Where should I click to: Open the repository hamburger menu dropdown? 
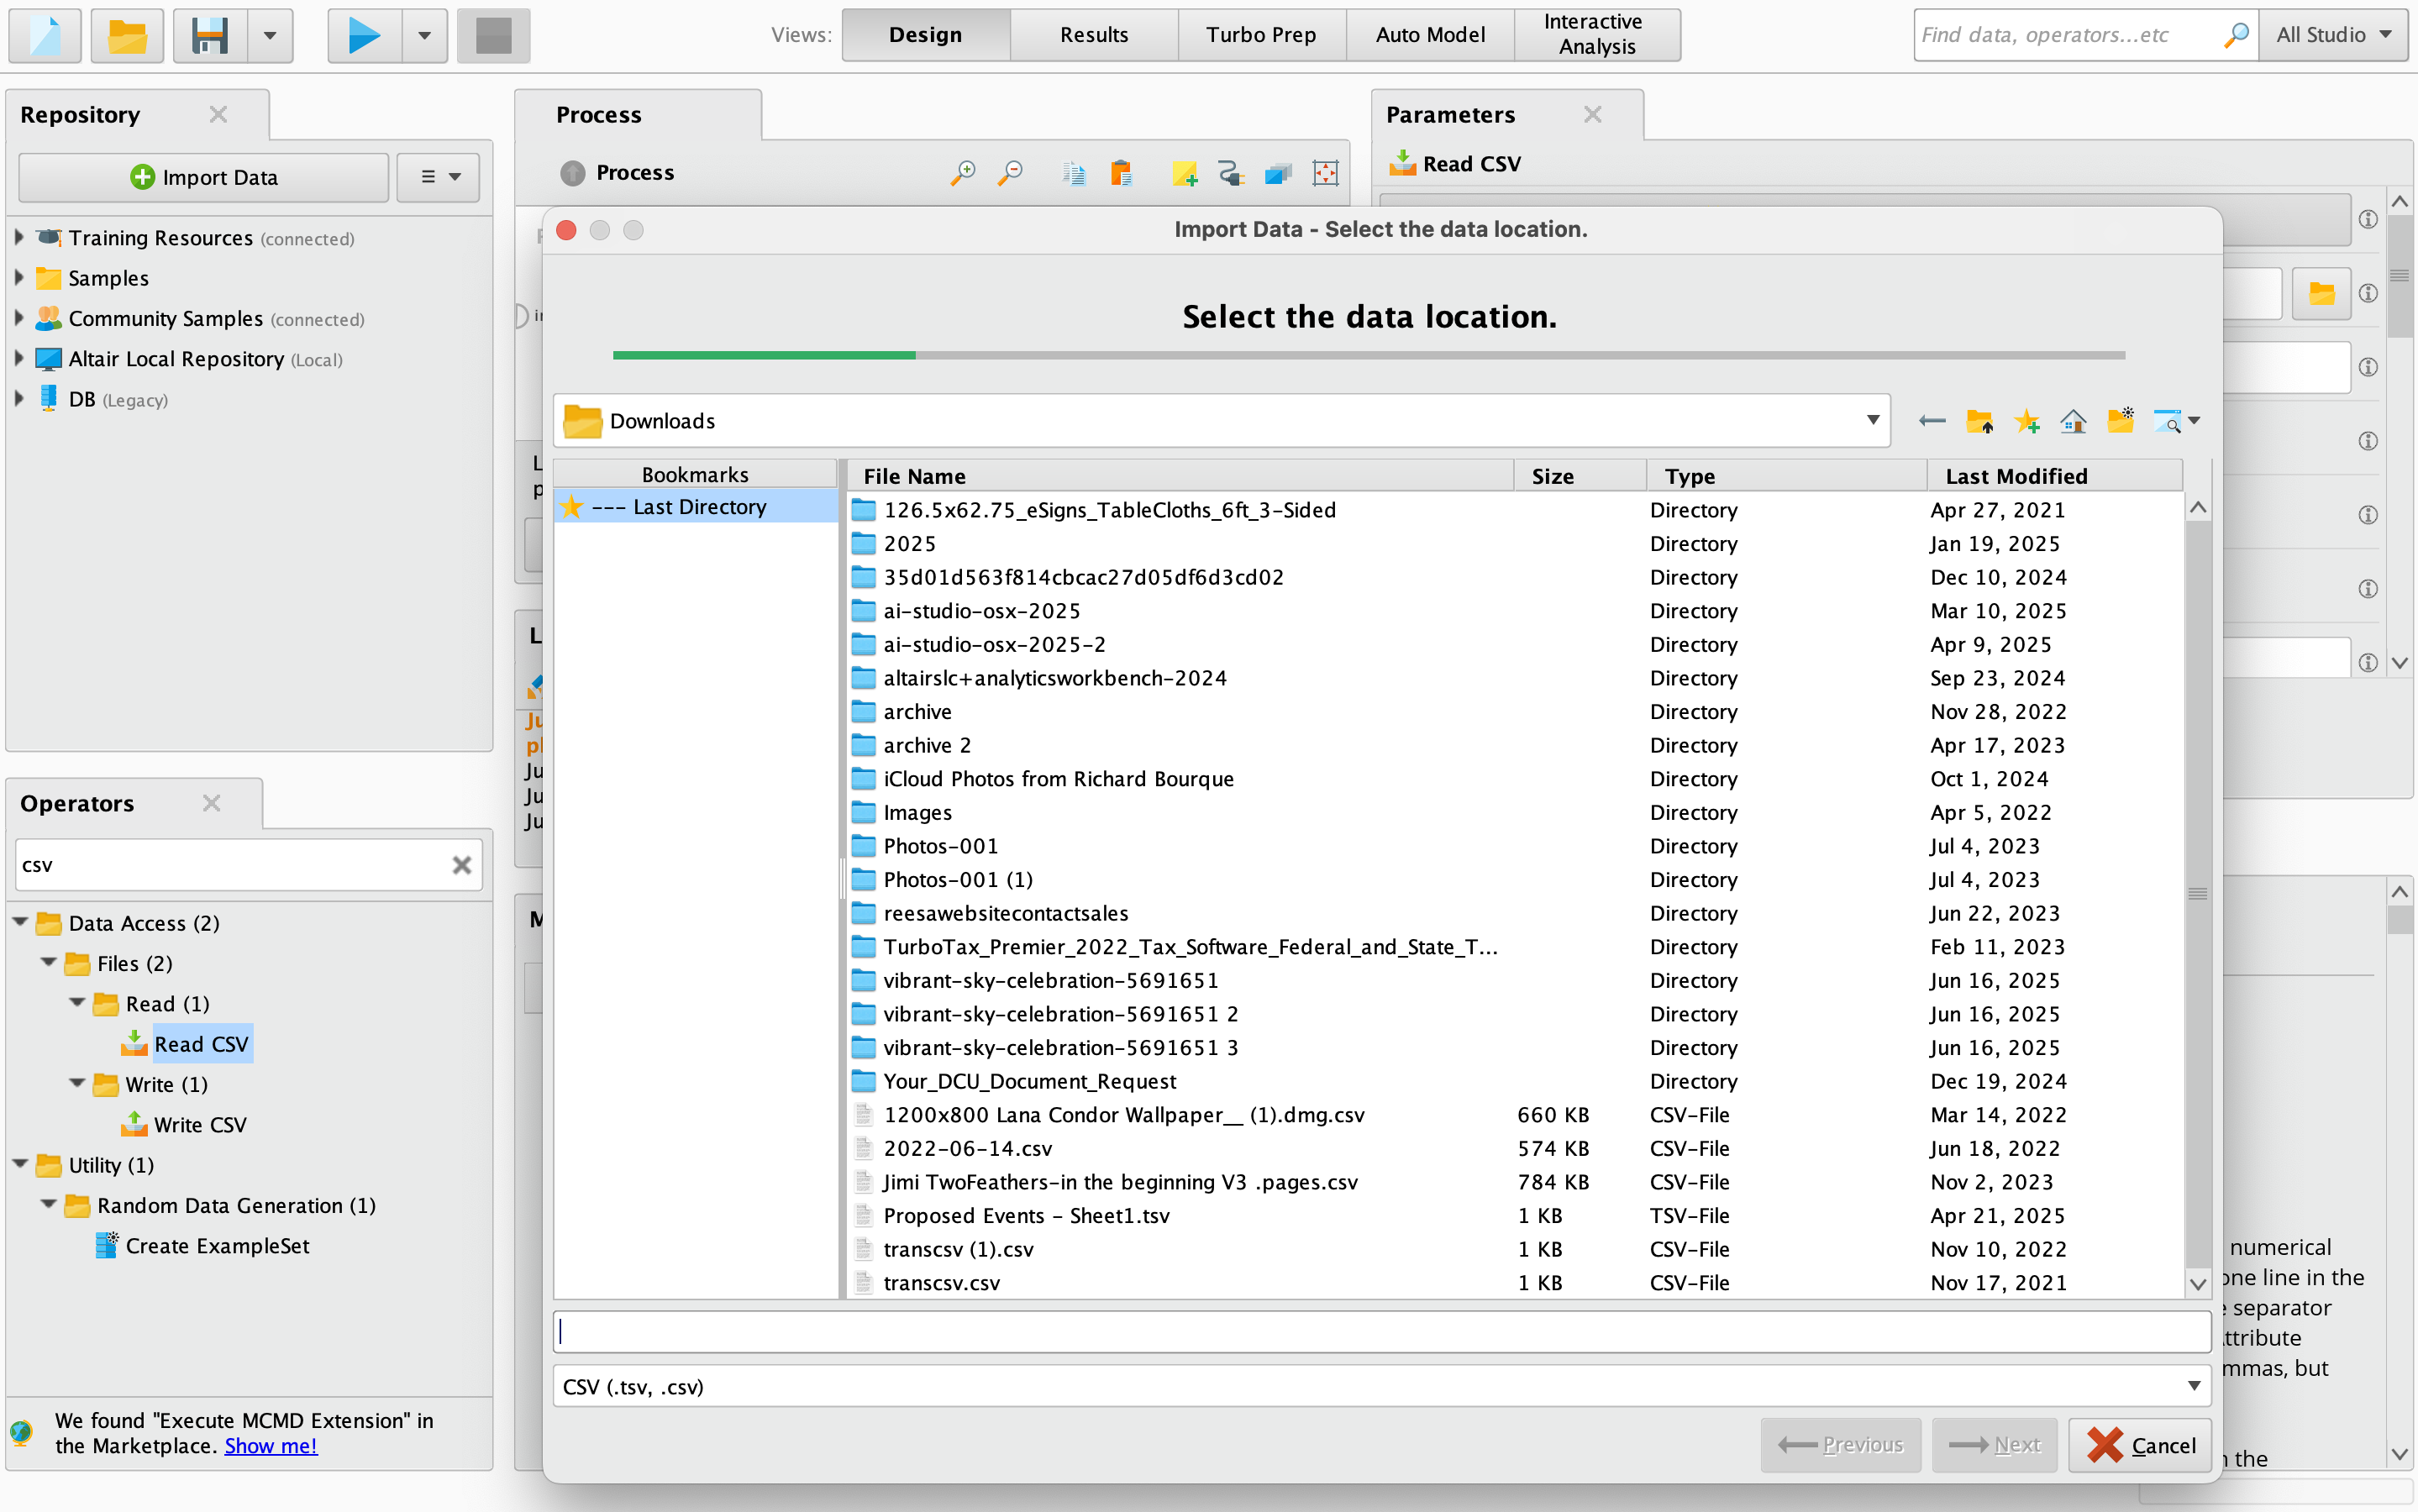click(438, 177)
